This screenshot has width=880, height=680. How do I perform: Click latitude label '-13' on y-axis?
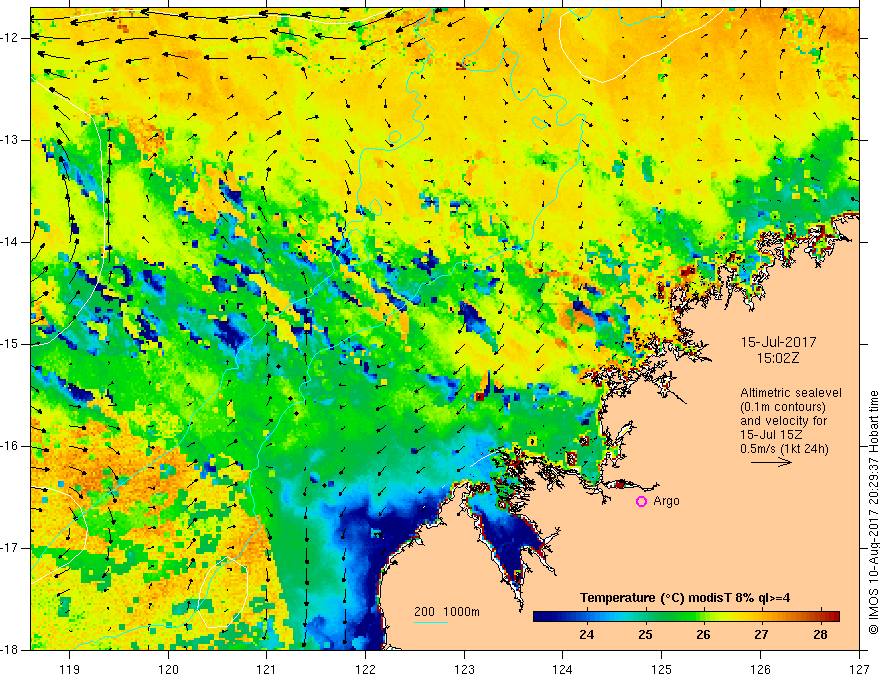coord(10,140)
